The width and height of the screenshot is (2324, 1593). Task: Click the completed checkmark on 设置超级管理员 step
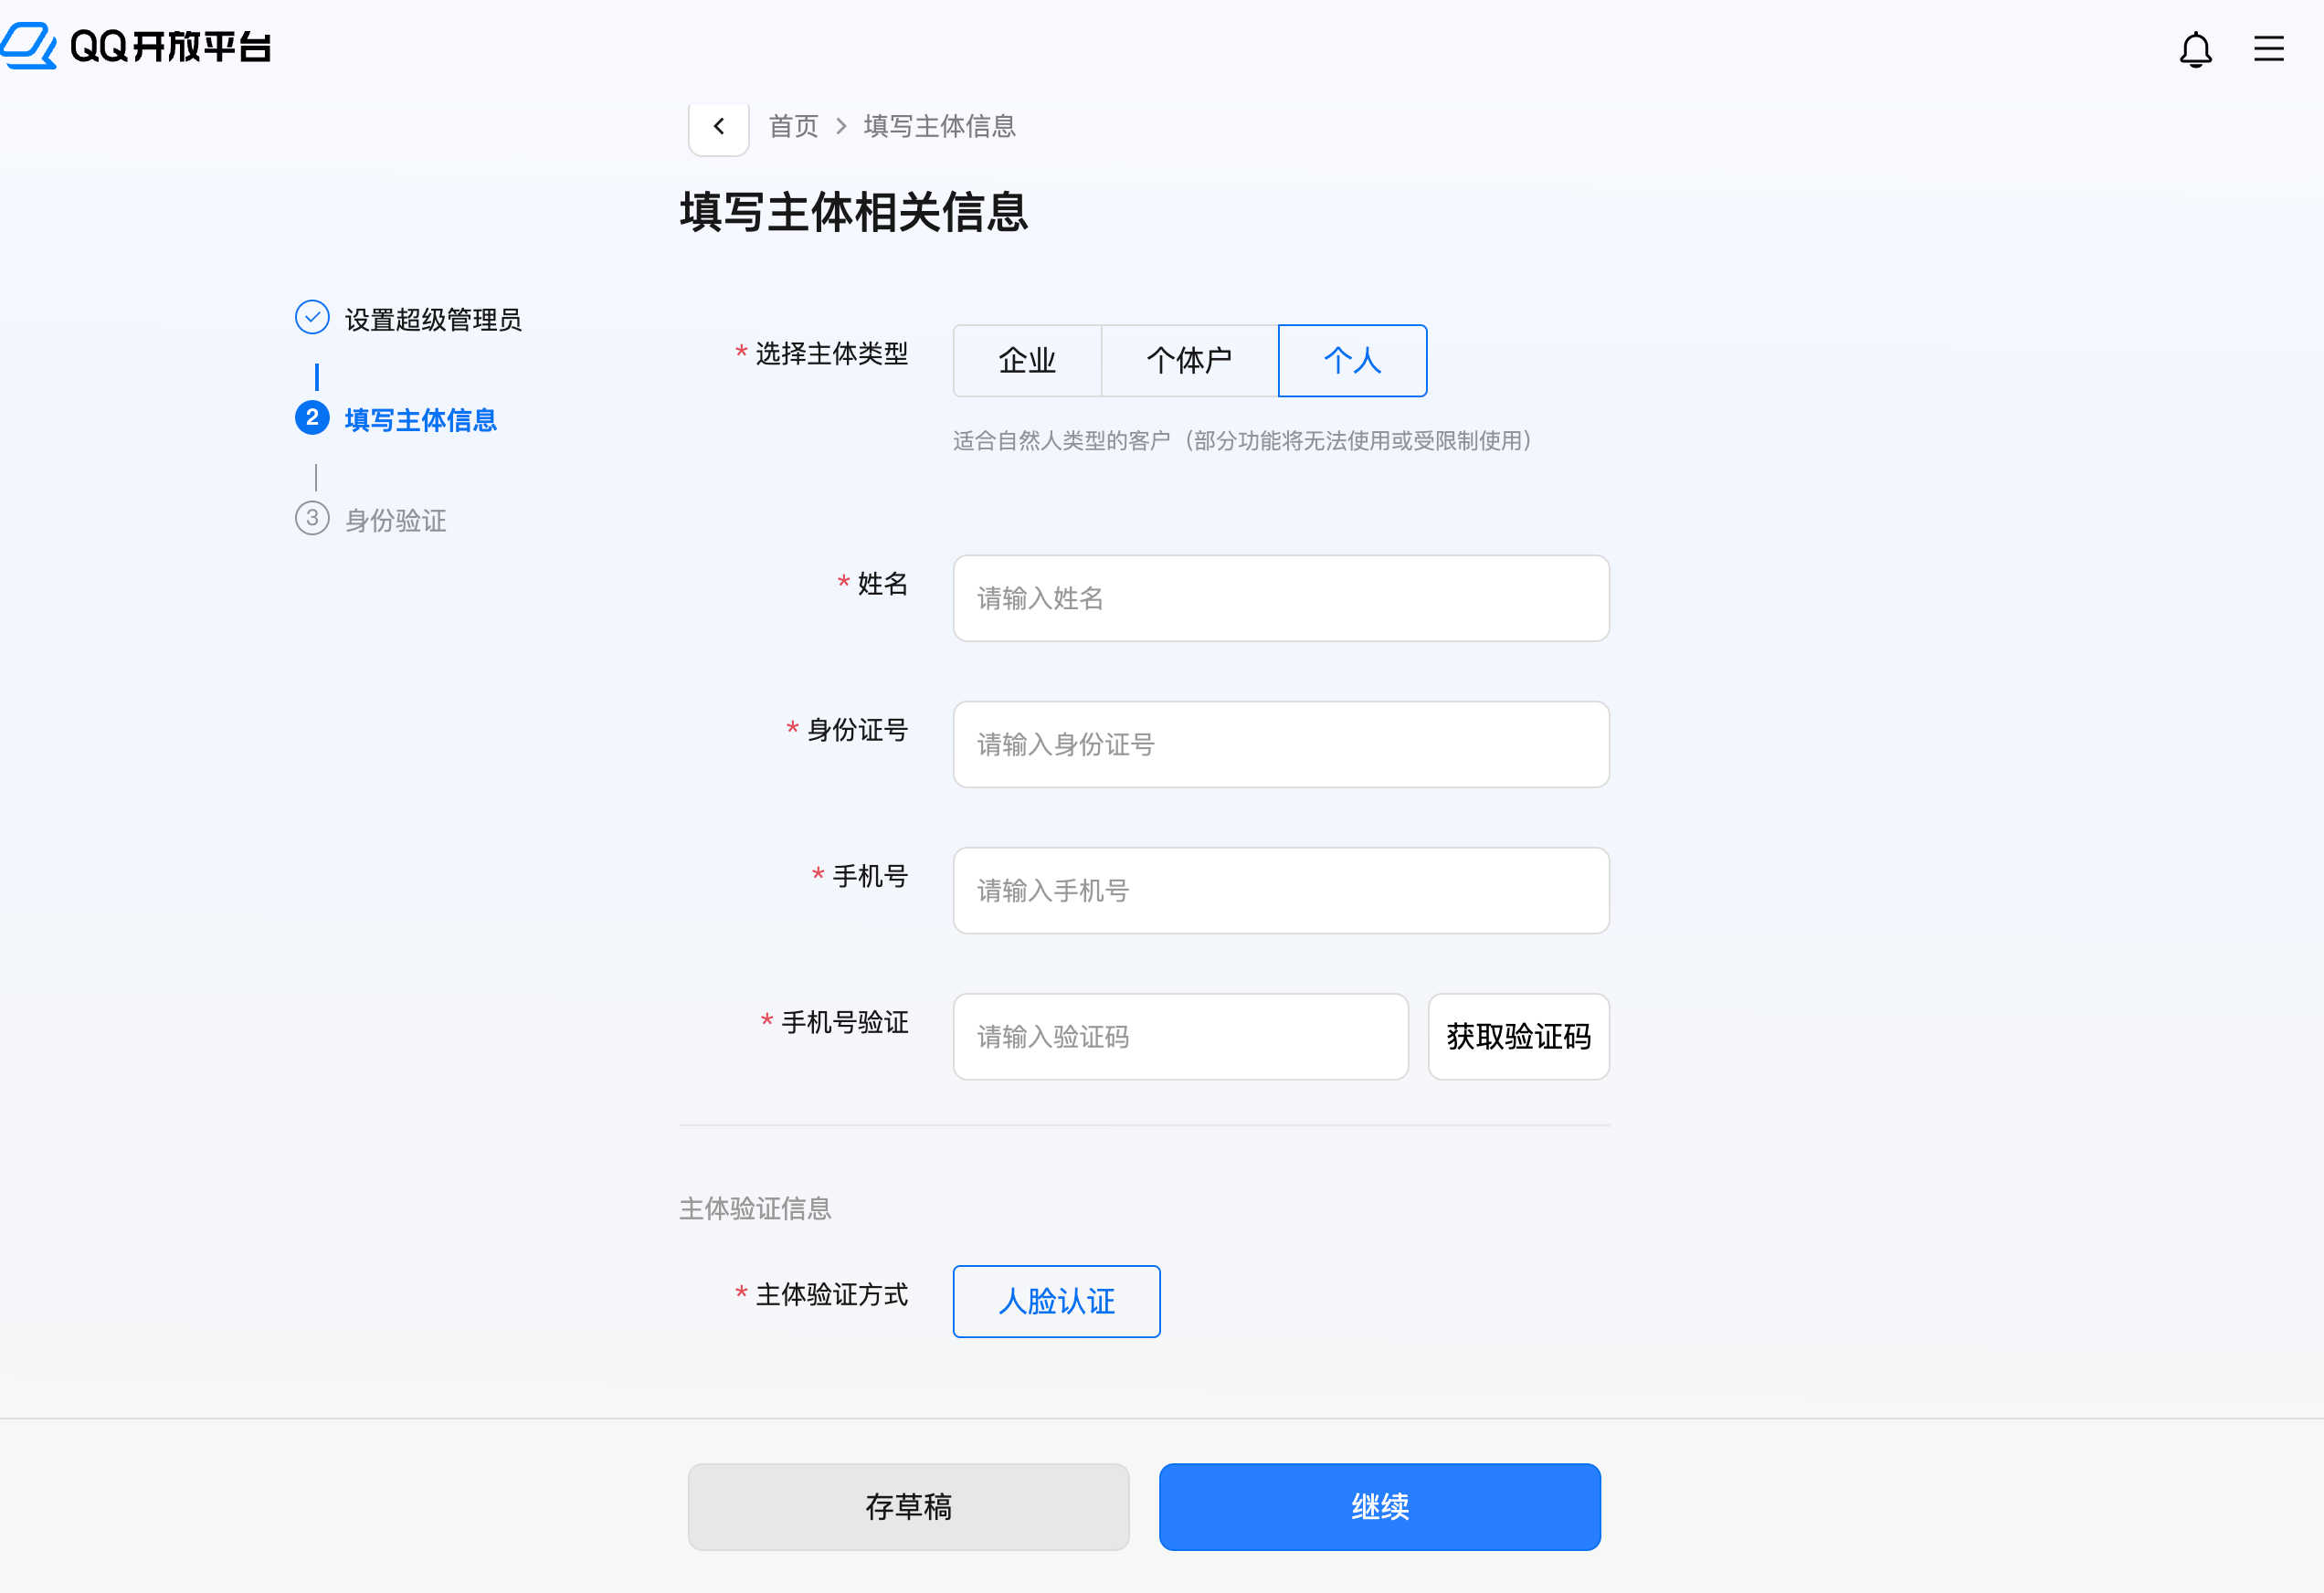313,317
